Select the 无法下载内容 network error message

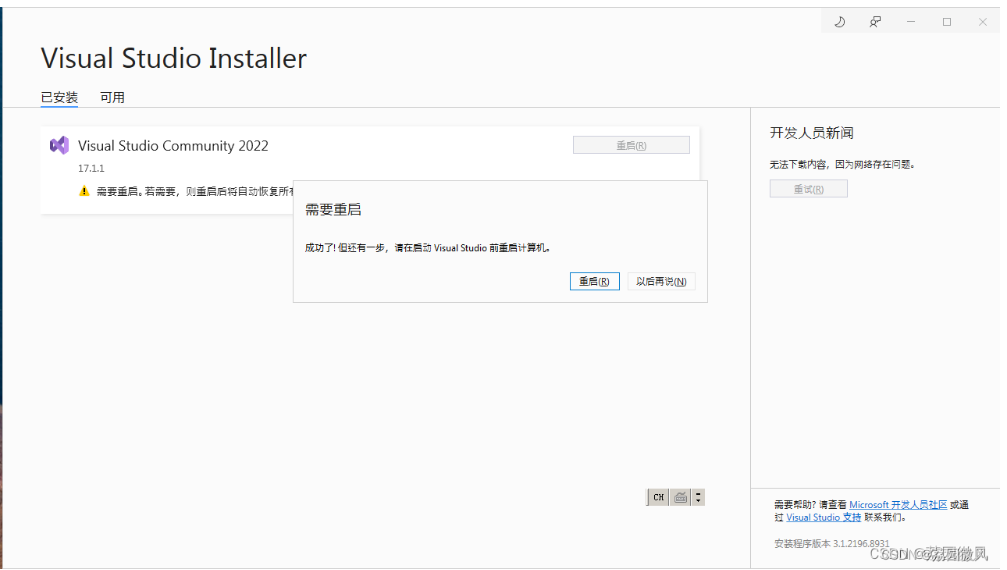tap(841, 164)
